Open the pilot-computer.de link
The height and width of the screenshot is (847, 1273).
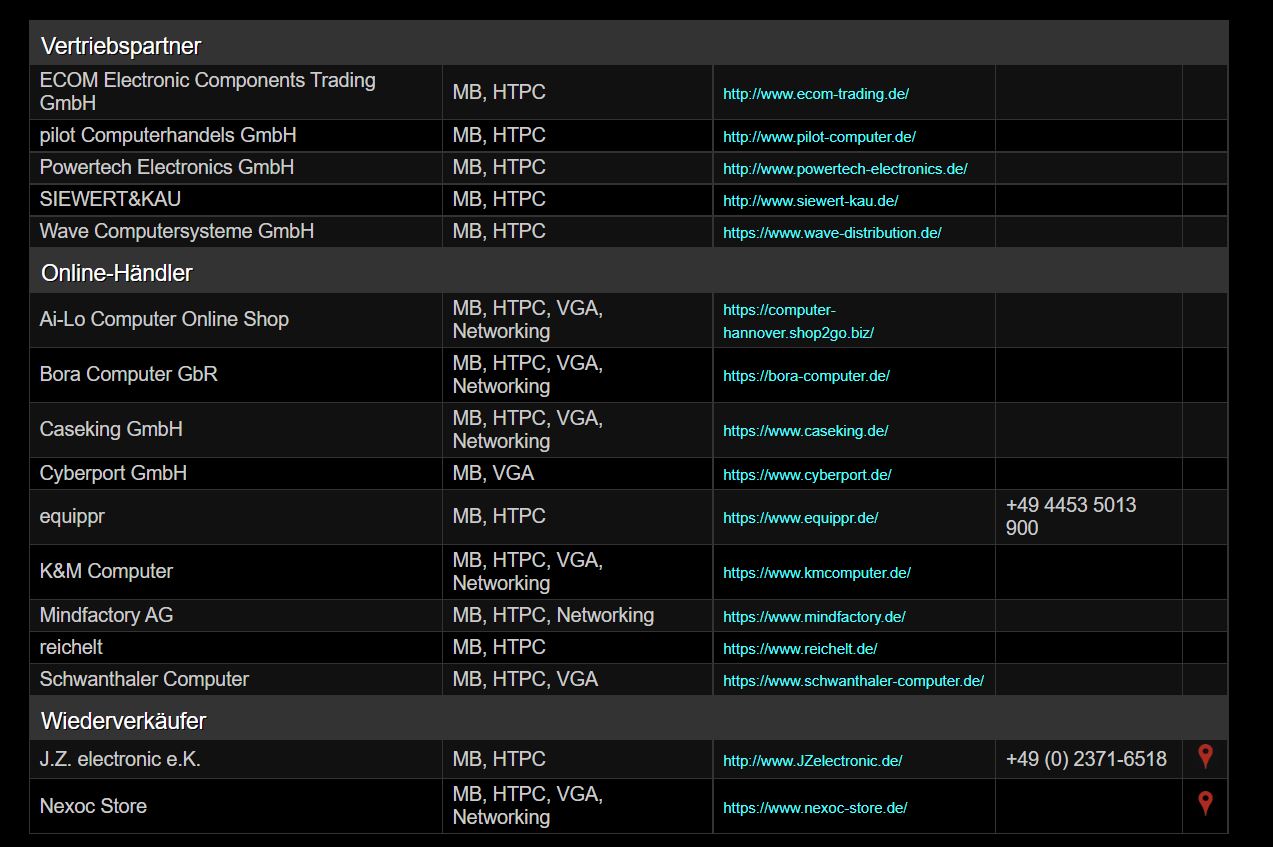(819, 137)
